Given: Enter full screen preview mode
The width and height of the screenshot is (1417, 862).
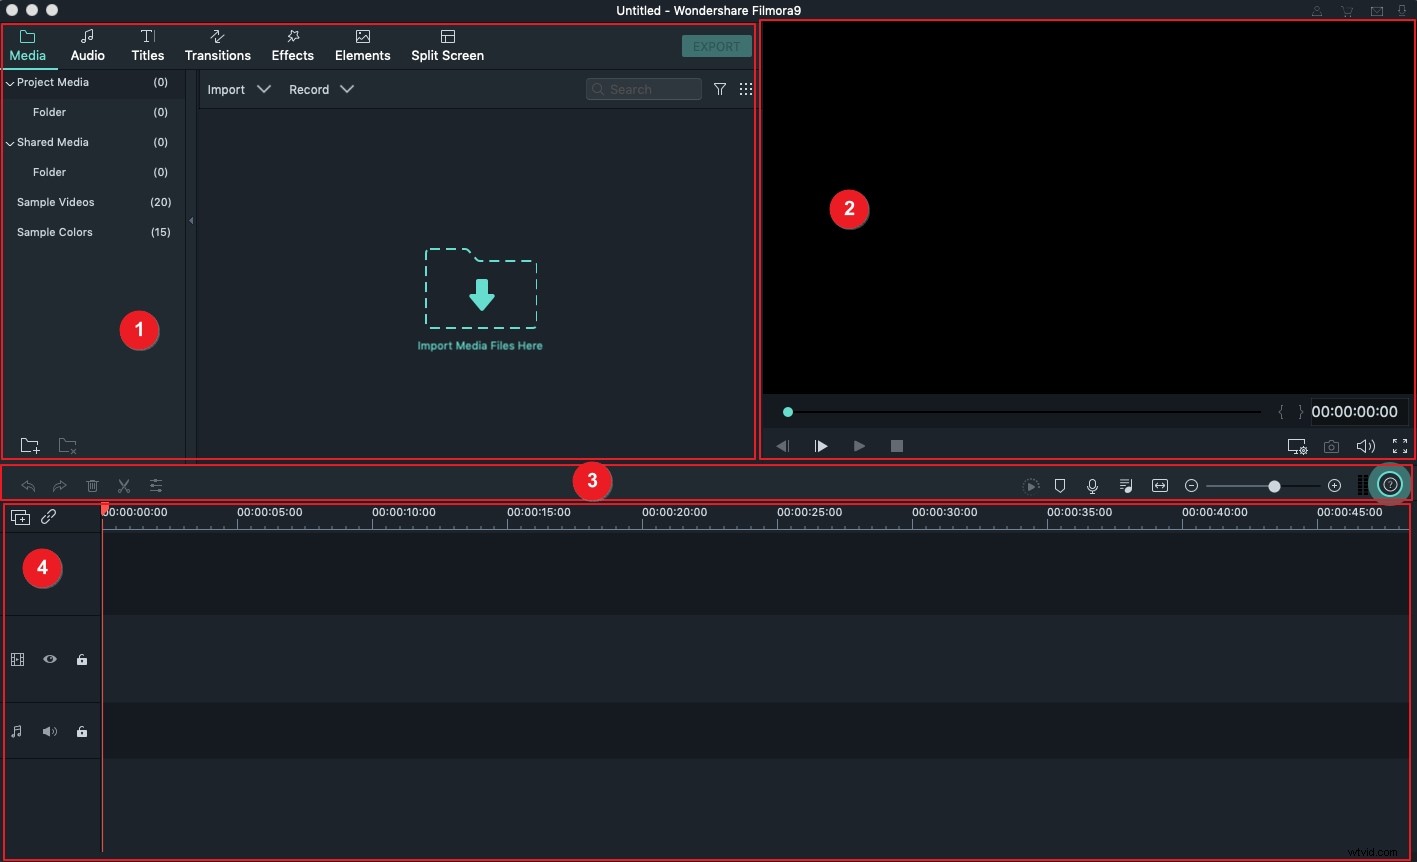Looking at the screenshot, I should click(1400, 447).
